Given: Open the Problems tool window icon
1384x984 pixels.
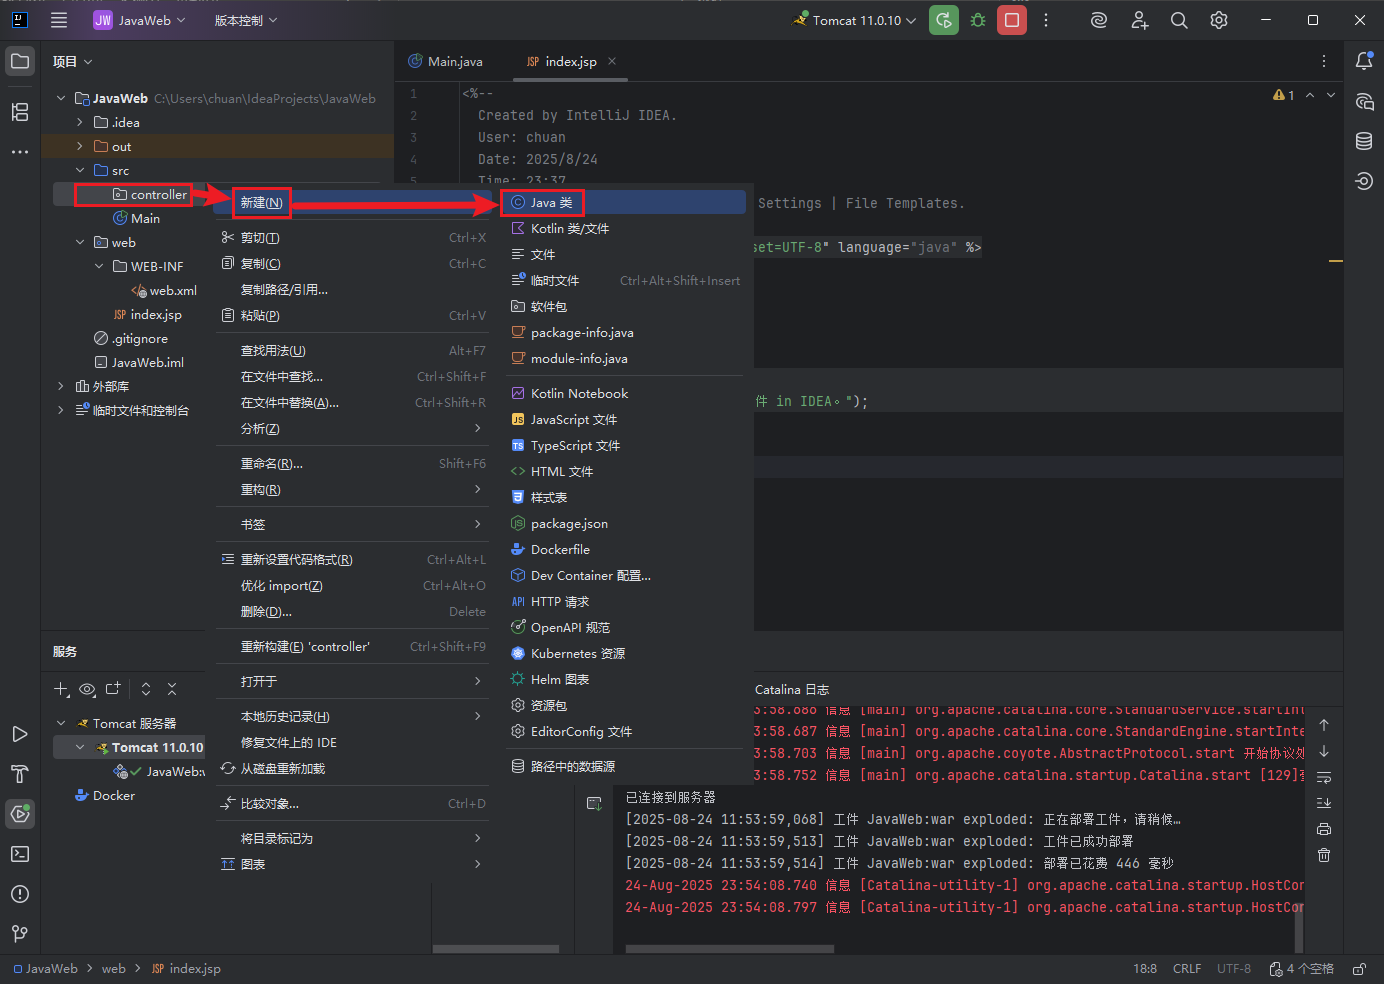Looking at the screenshot, I should pos(20,894).
